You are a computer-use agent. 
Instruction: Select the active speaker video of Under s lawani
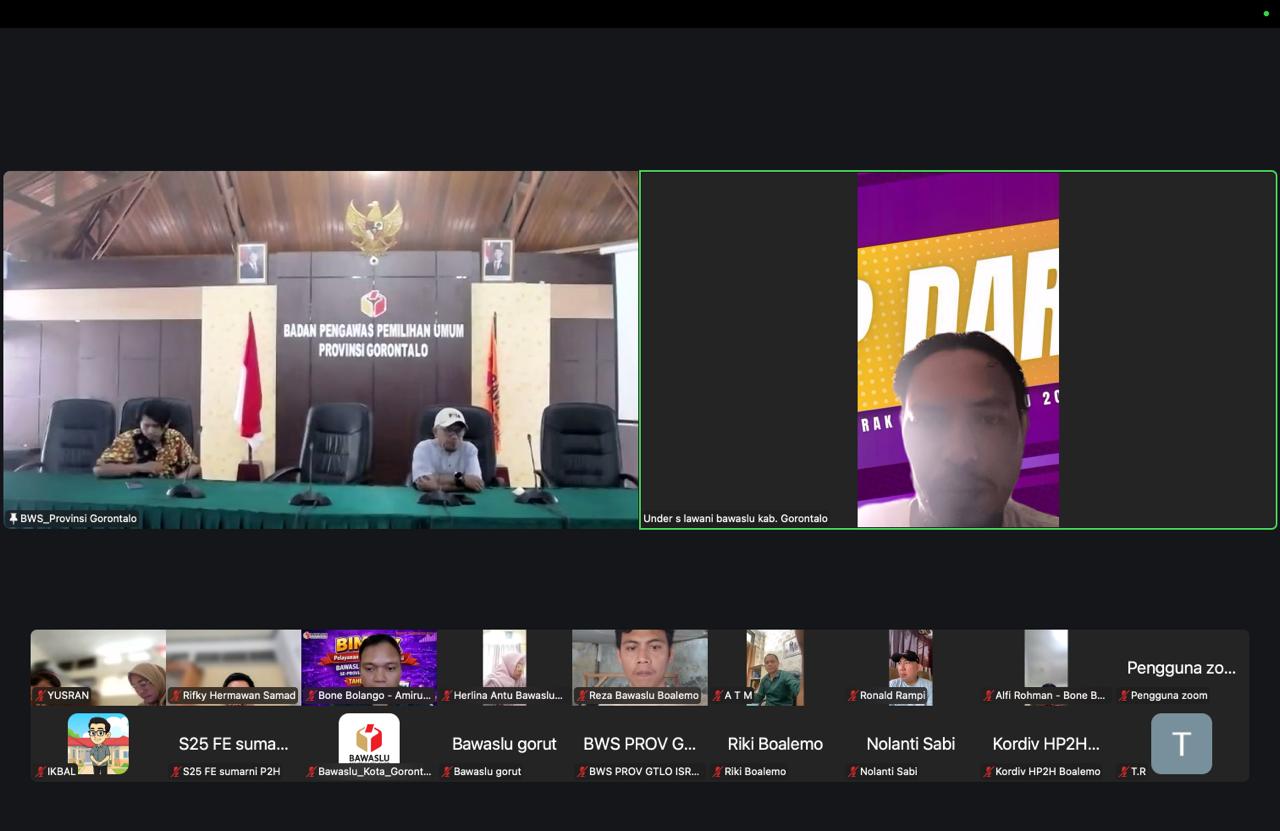[958, 349]
